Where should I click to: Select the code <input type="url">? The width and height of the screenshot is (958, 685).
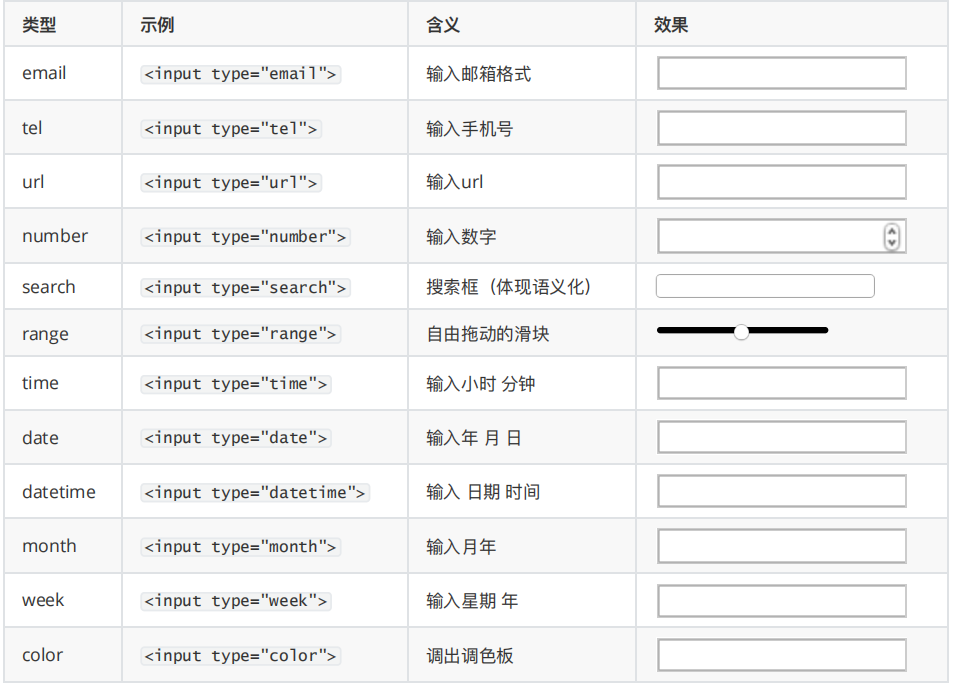click(231, 183)
